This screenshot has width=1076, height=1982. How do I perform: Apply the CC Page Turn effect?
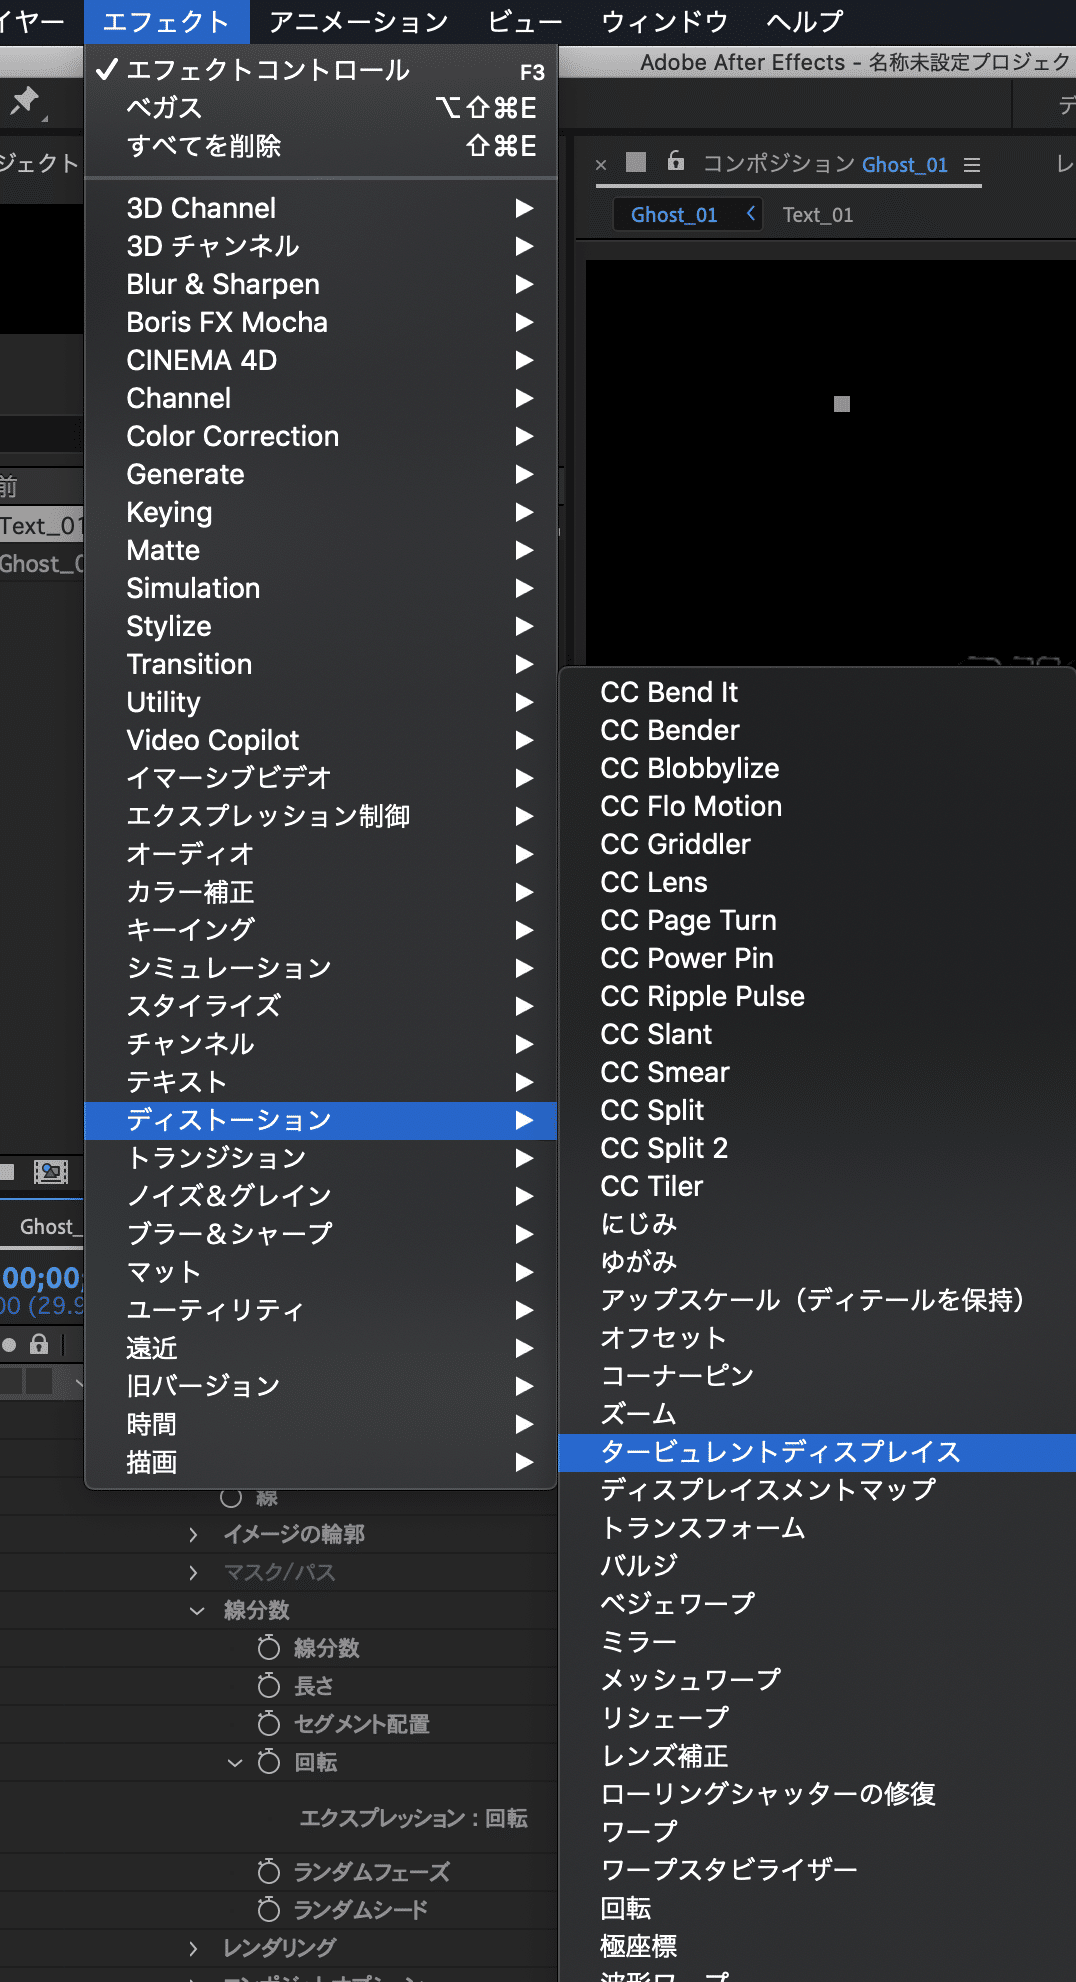(x=817, y=920)
